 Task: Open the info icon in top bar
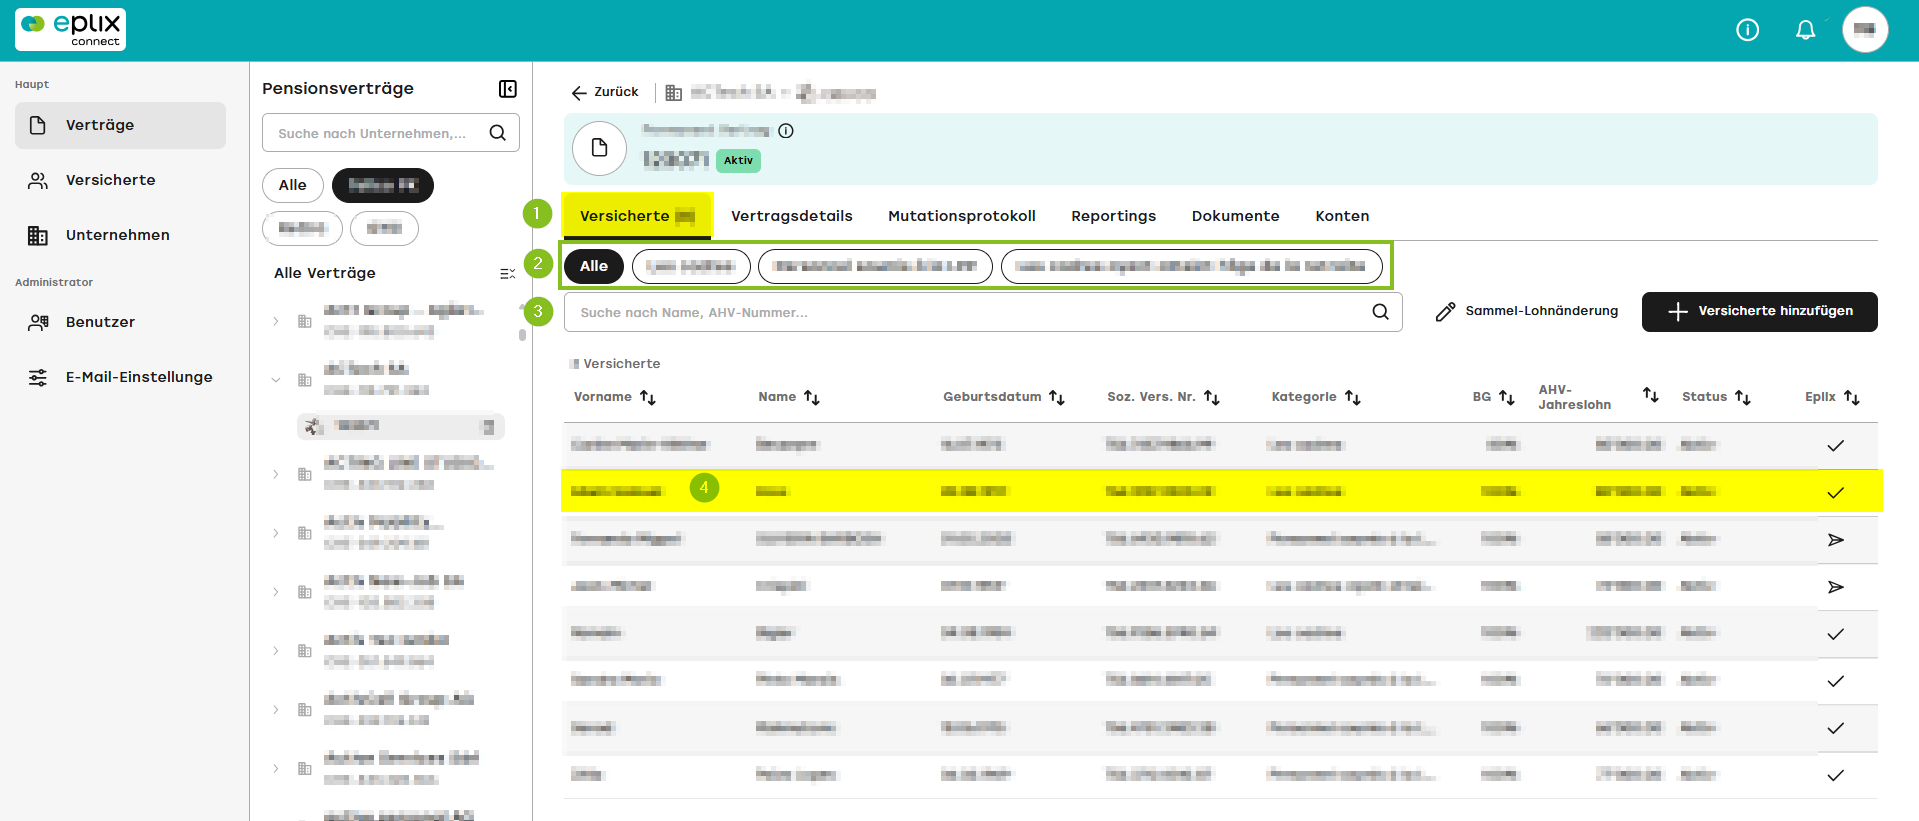(1747, 30)
